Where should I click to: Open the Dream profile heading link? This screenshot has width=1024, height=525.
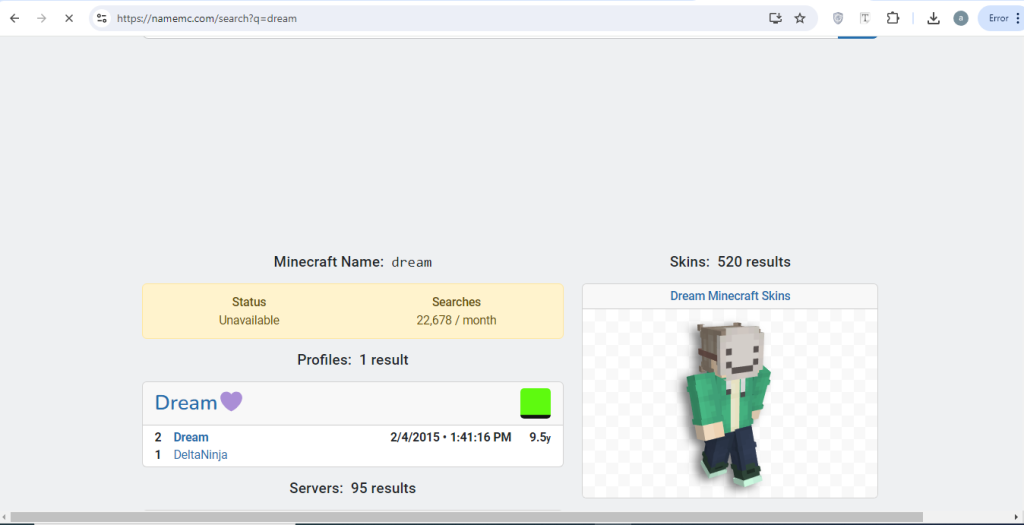[185, 402]
